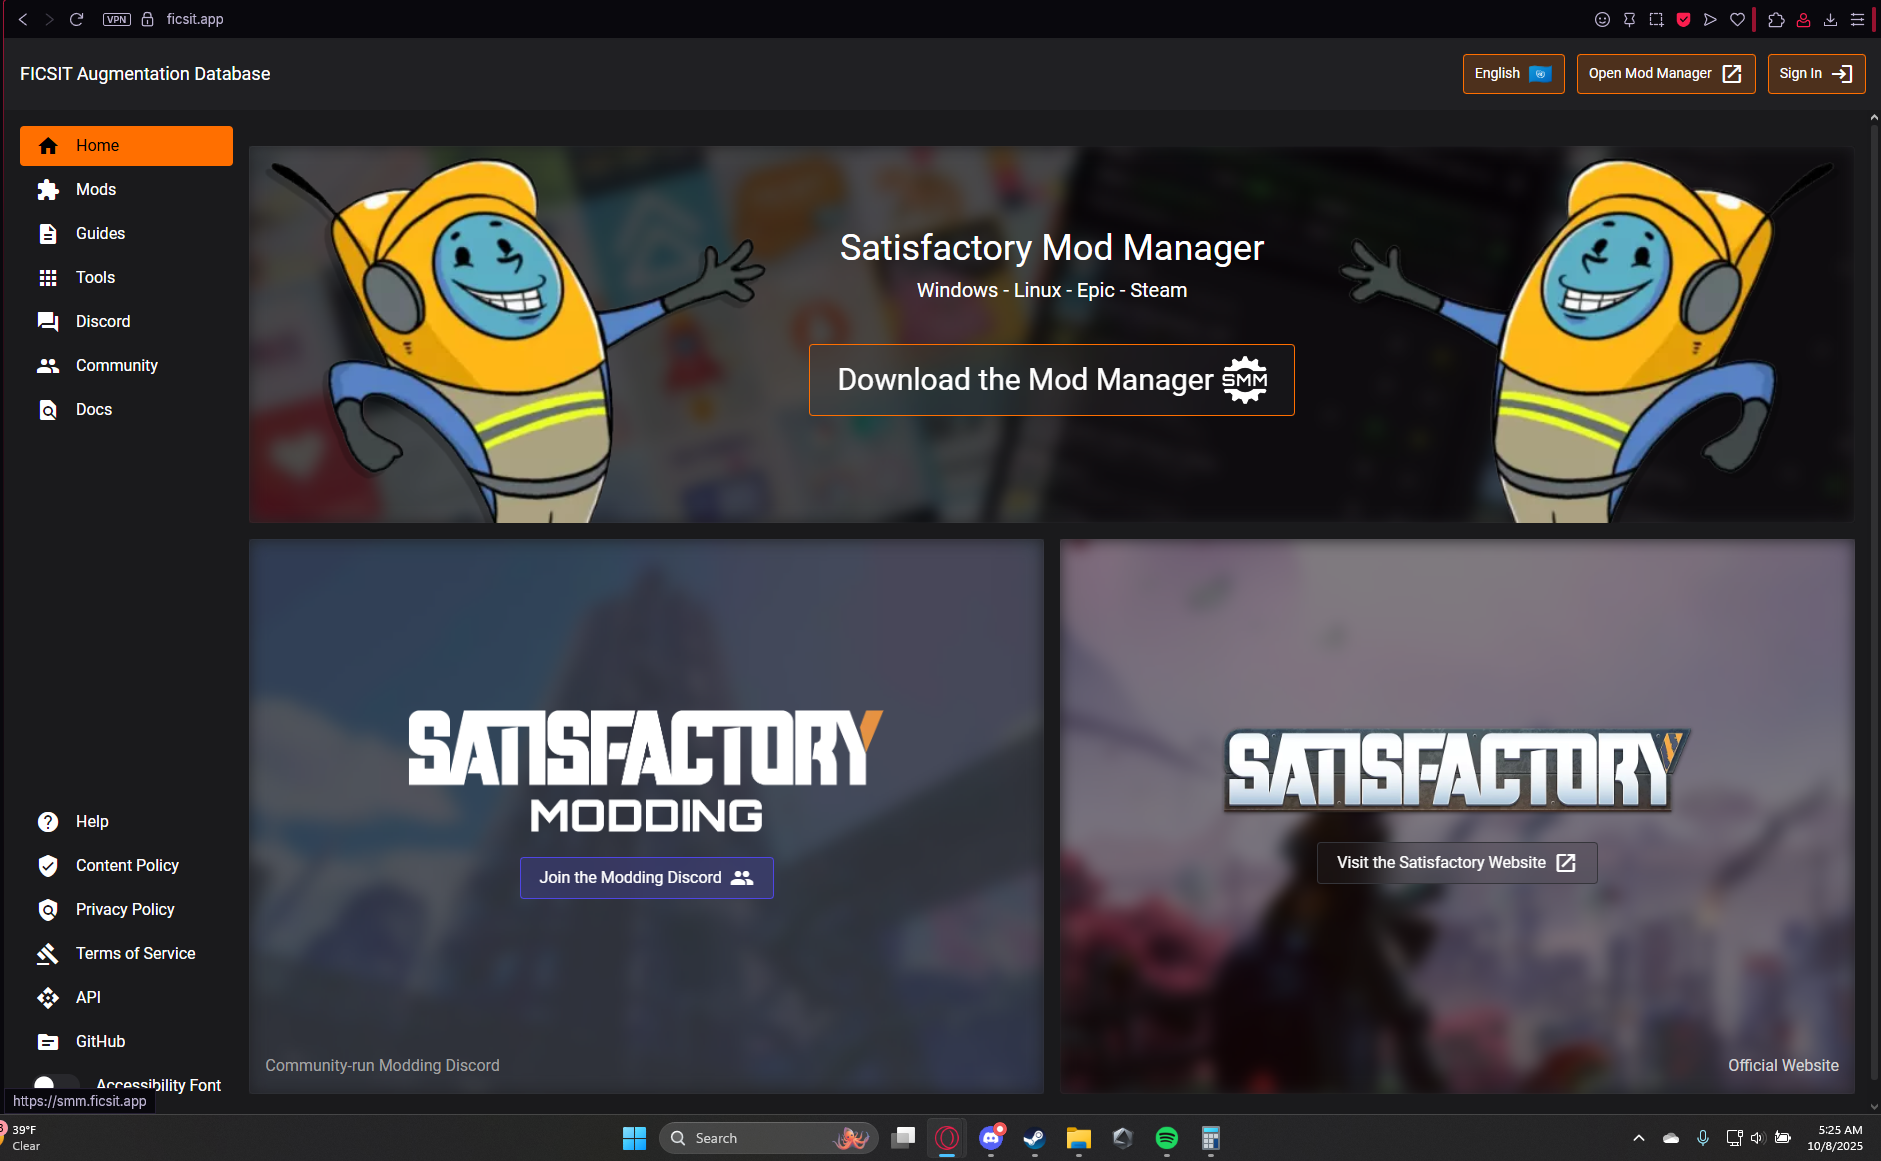Click the browser profile account icon
The height and width of the screenshot is (1161, 1881).
coord(1803,19)
